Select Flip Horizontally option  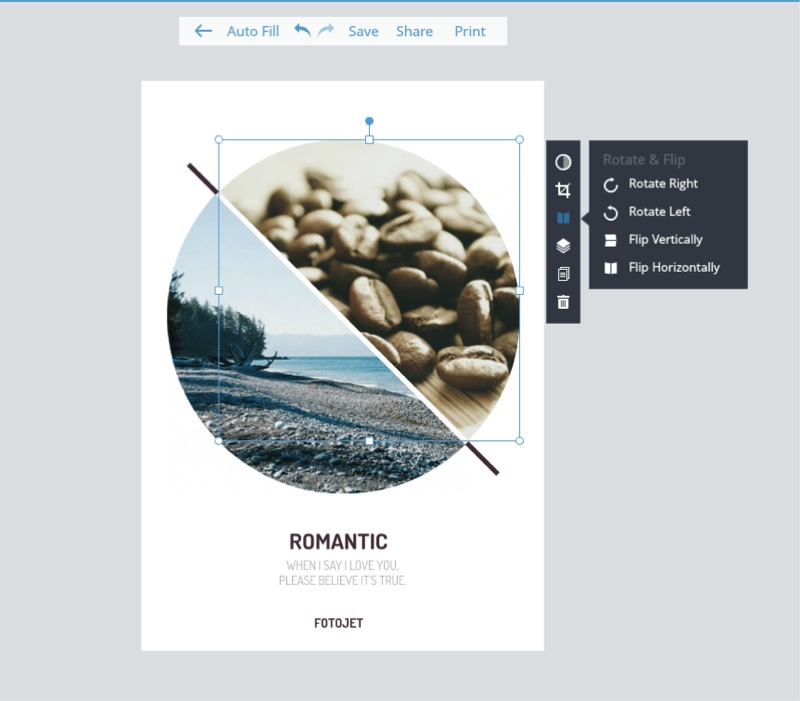pyautogui.click(x=673, y=268)
